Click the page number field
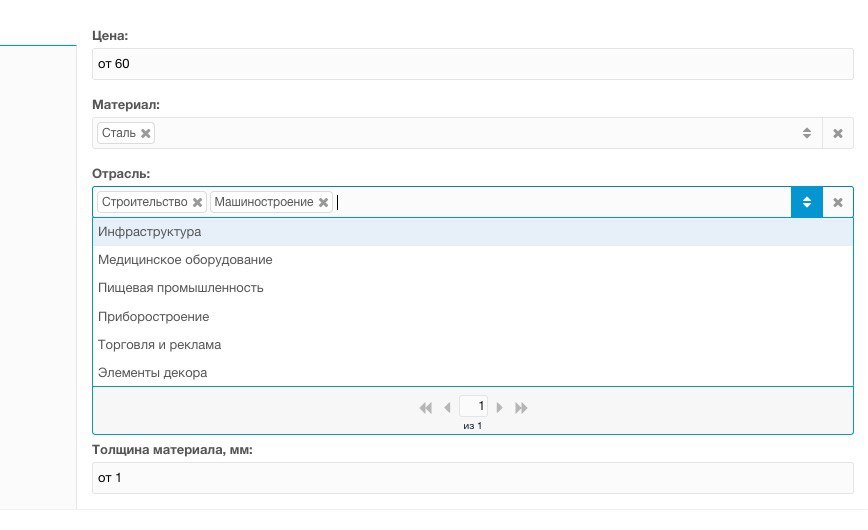The width and height of the screenshot is (868, 530). point(473,406)
